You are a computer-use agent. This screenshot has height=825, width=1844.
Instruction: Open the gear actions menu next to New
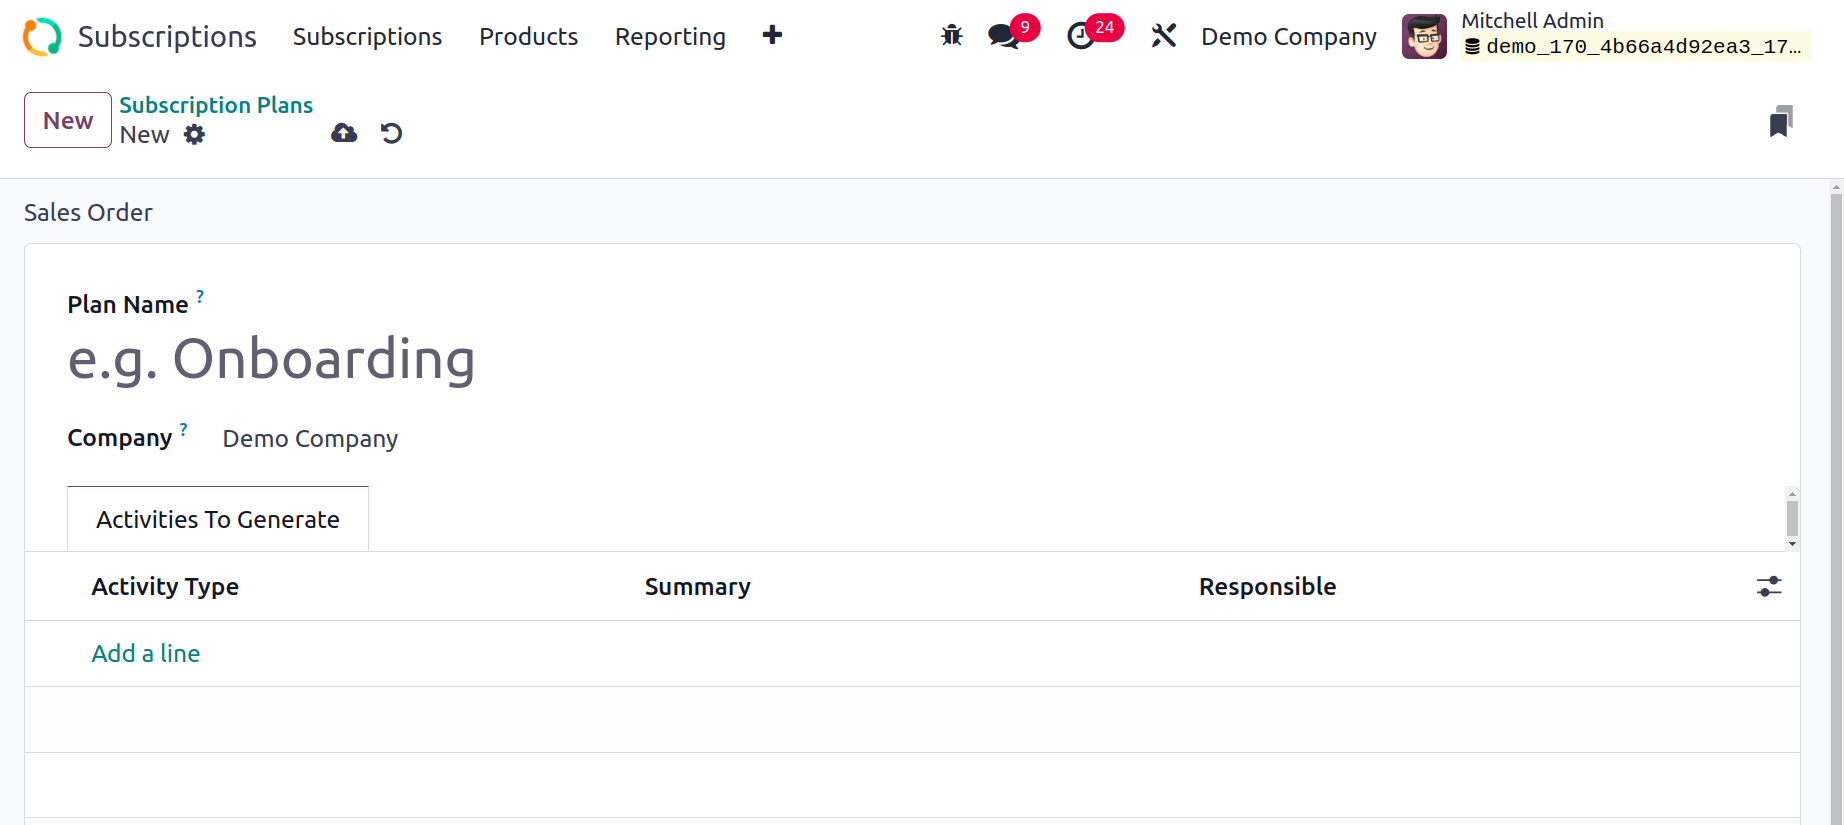pyautogui.click(x=195, y=135)
